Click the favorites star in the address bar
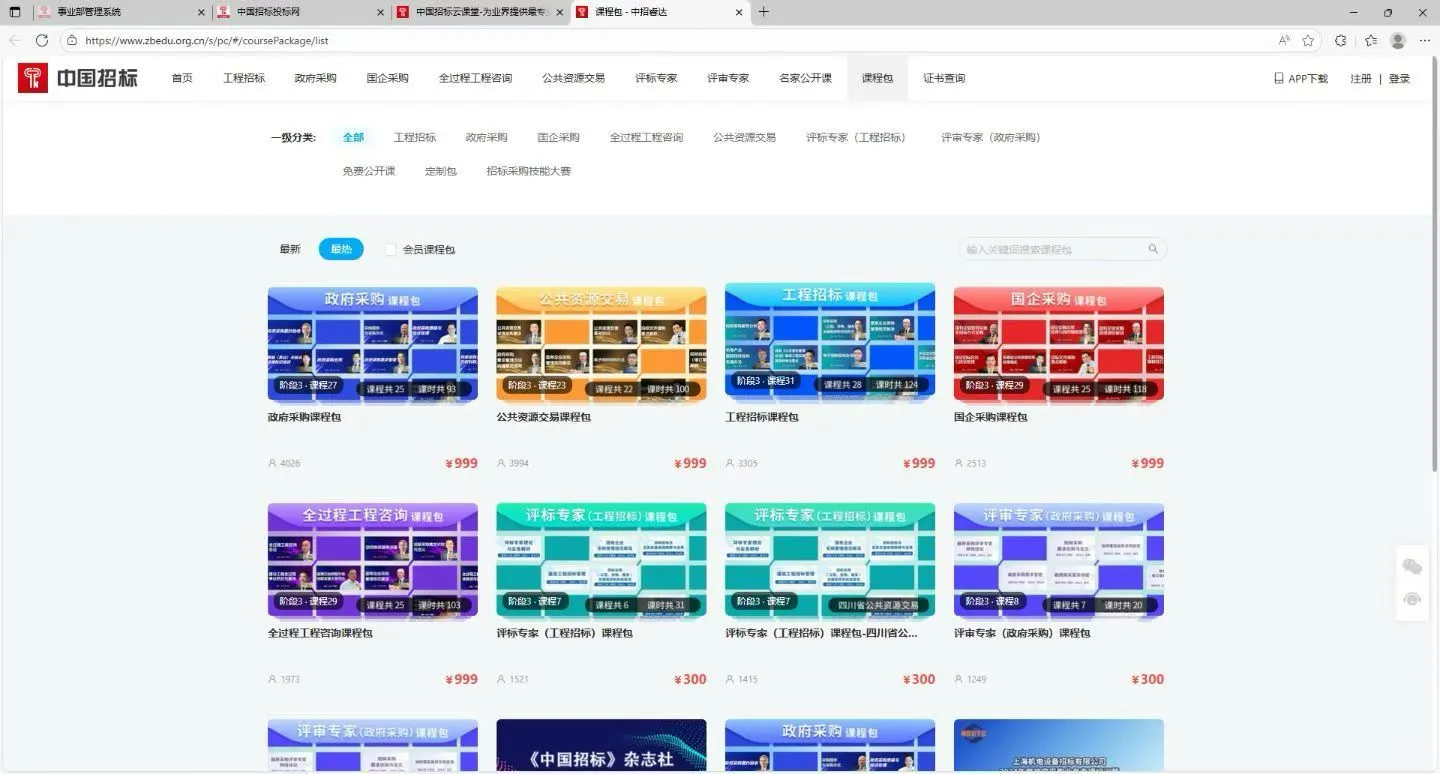This screenshot has width=1440, height=774. 1307,41
